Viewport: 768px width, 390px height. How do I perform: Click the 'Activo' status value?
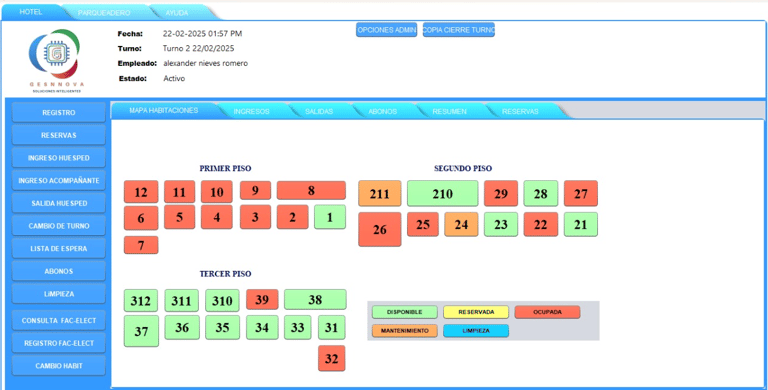click(174, 78)
